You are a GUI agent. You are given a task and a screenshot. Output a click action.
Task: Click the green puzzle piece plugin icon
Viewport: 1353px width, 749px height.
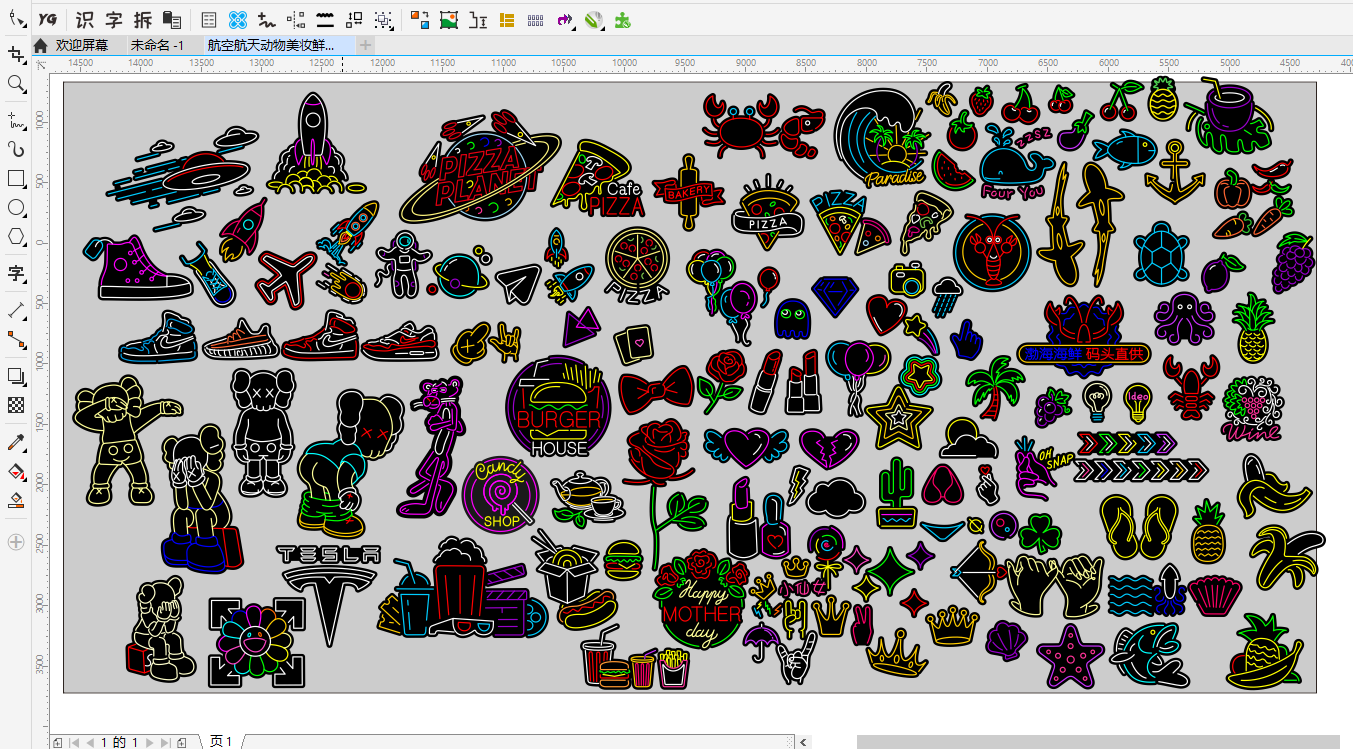(x=623, y=19)
